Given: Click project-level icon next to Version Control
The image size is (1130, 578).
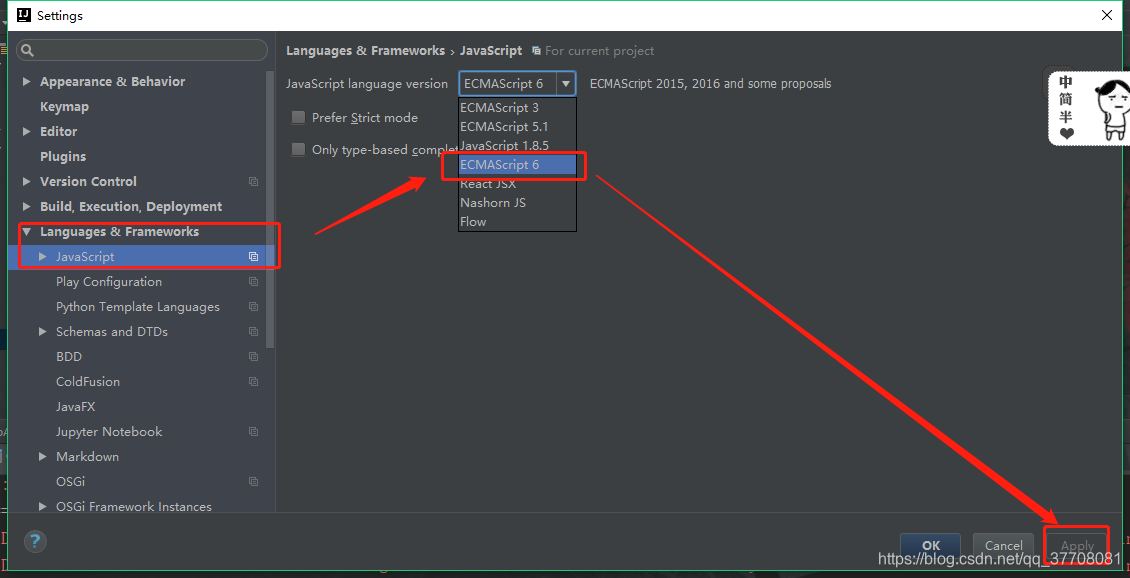Looking at the screenshot, I should point(253,182).
